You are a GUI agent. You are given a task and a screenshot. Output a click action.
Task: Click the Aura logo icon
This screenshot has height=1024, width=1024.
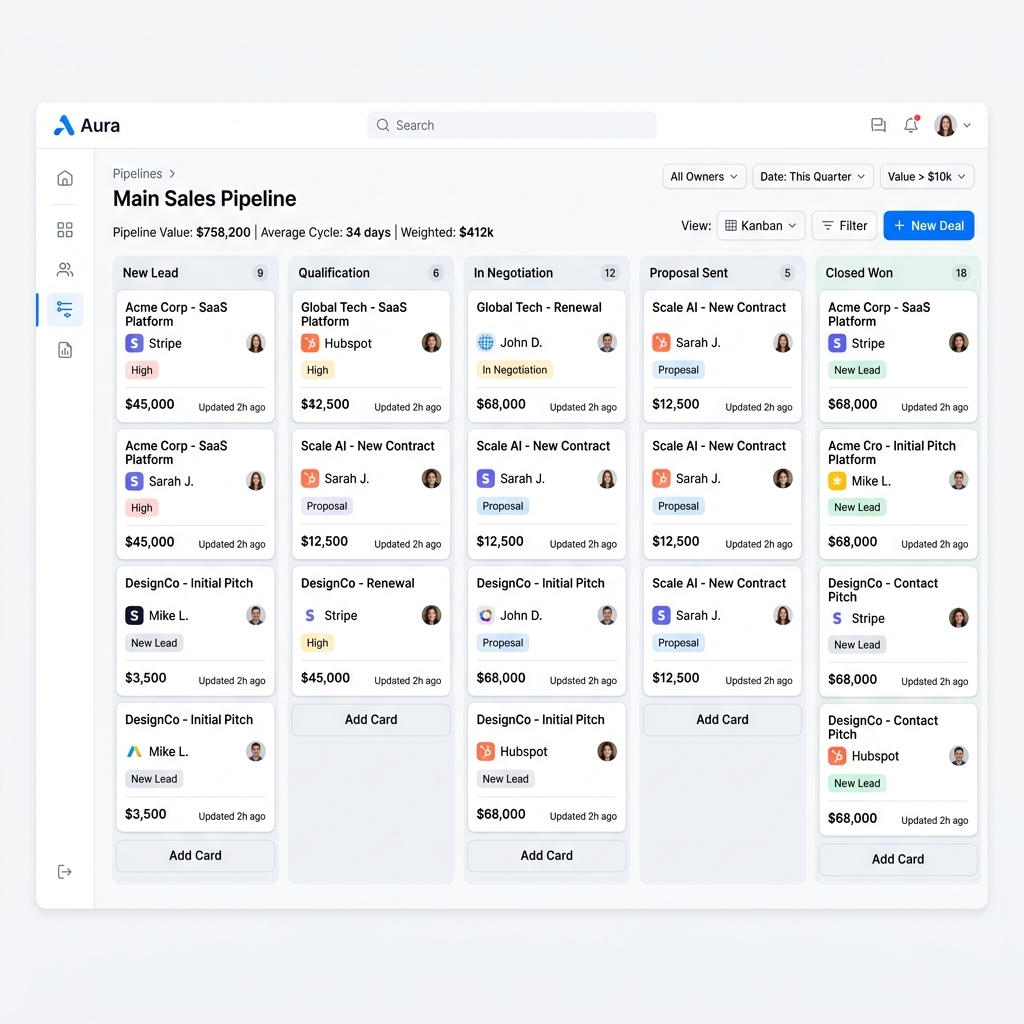(64, 125)
